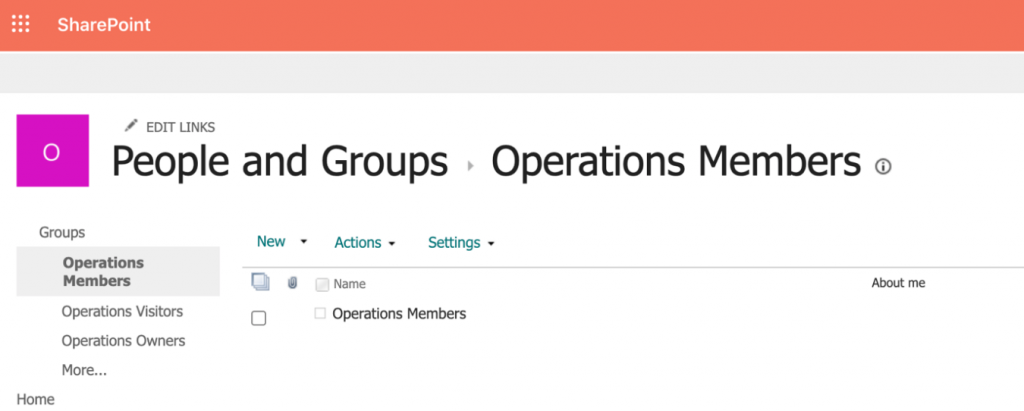Click the SharePoint title in header

pyautogui.click(x=104, y=25)
